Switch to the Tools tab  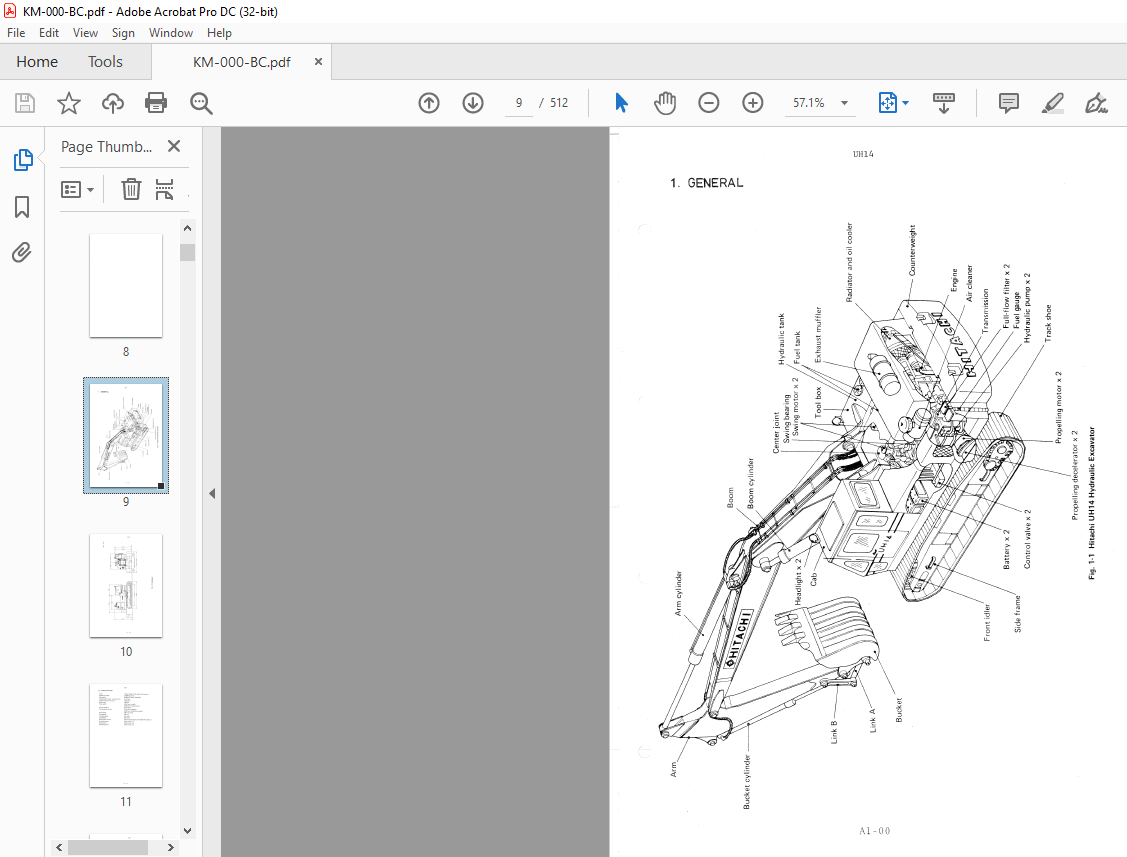click(105, 62)
